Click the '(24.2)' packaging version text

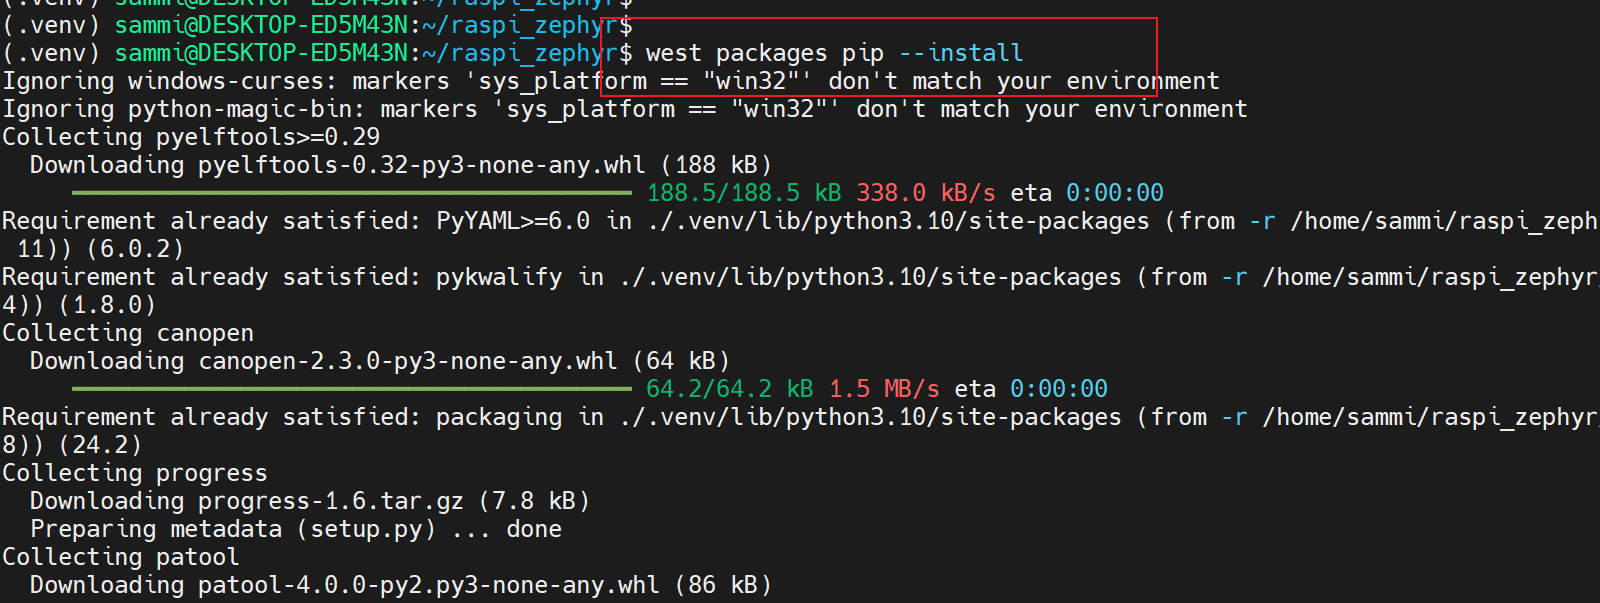(101, 445)
